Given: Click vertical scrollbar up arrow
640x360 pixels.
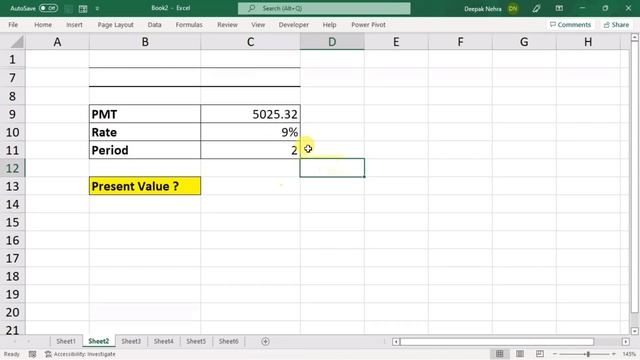Looking at the screenshot, I should point(634,38).
